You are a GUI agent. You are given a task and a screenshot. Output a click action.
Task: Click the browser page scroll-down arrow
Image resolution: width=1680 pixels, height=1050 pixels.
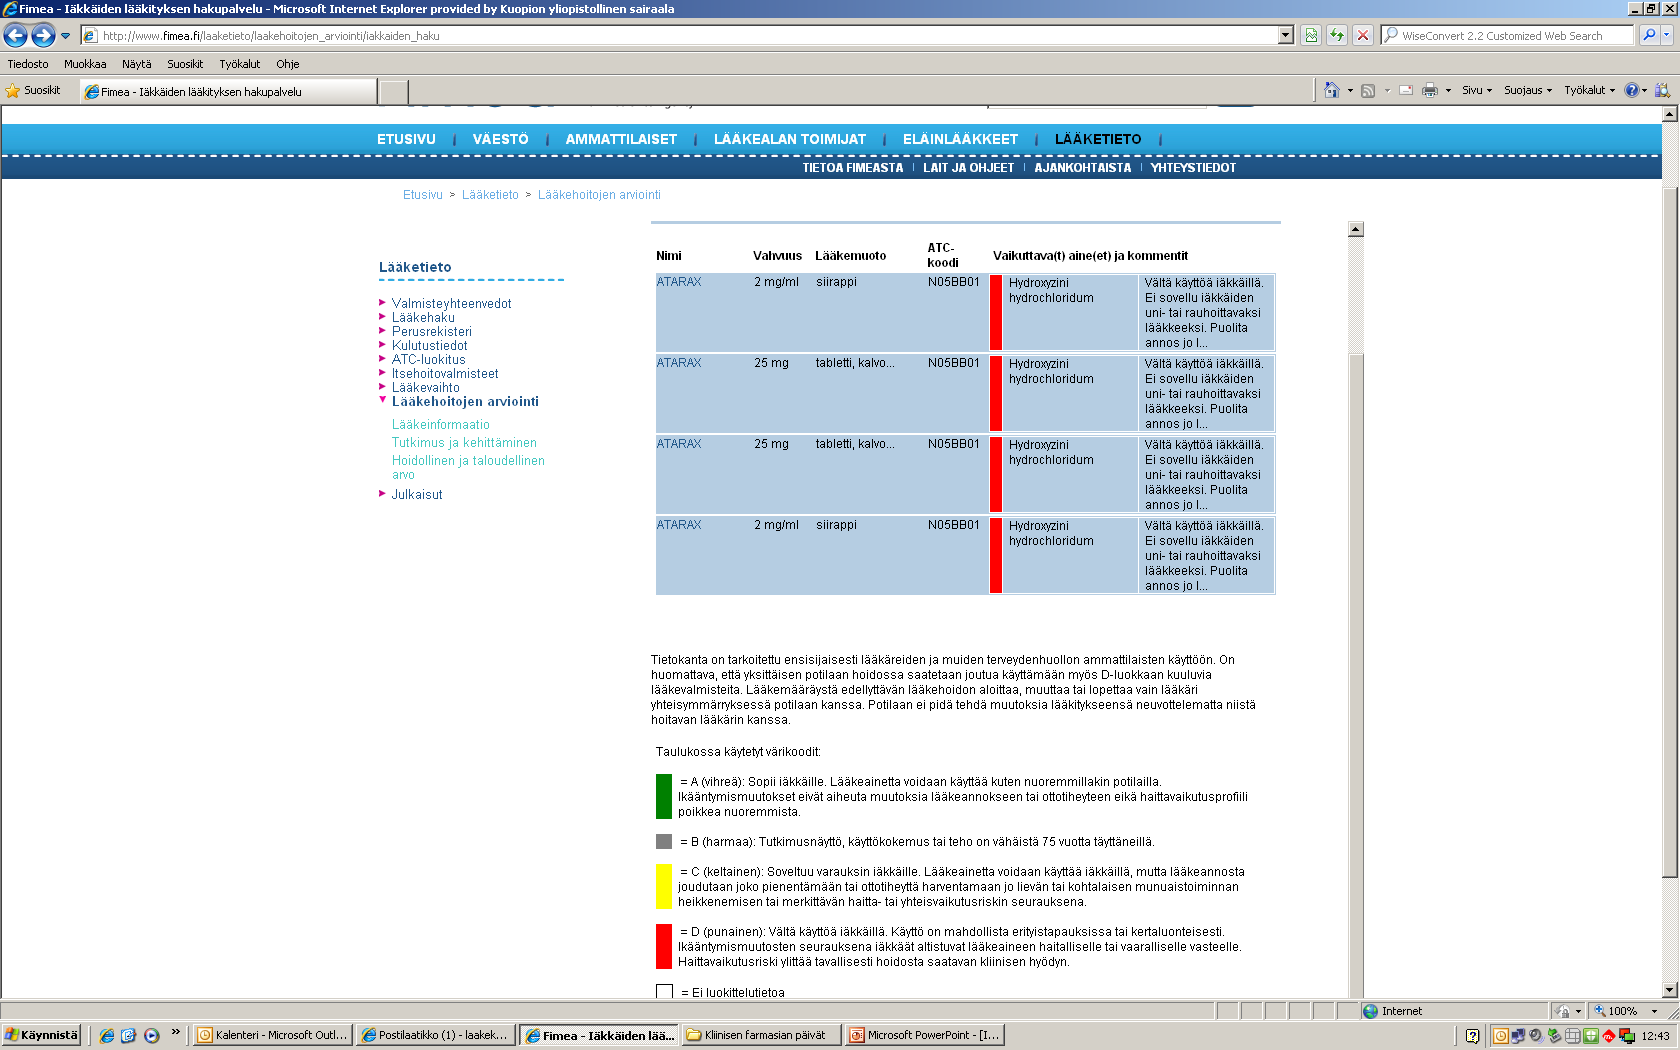click(1669, 990)
